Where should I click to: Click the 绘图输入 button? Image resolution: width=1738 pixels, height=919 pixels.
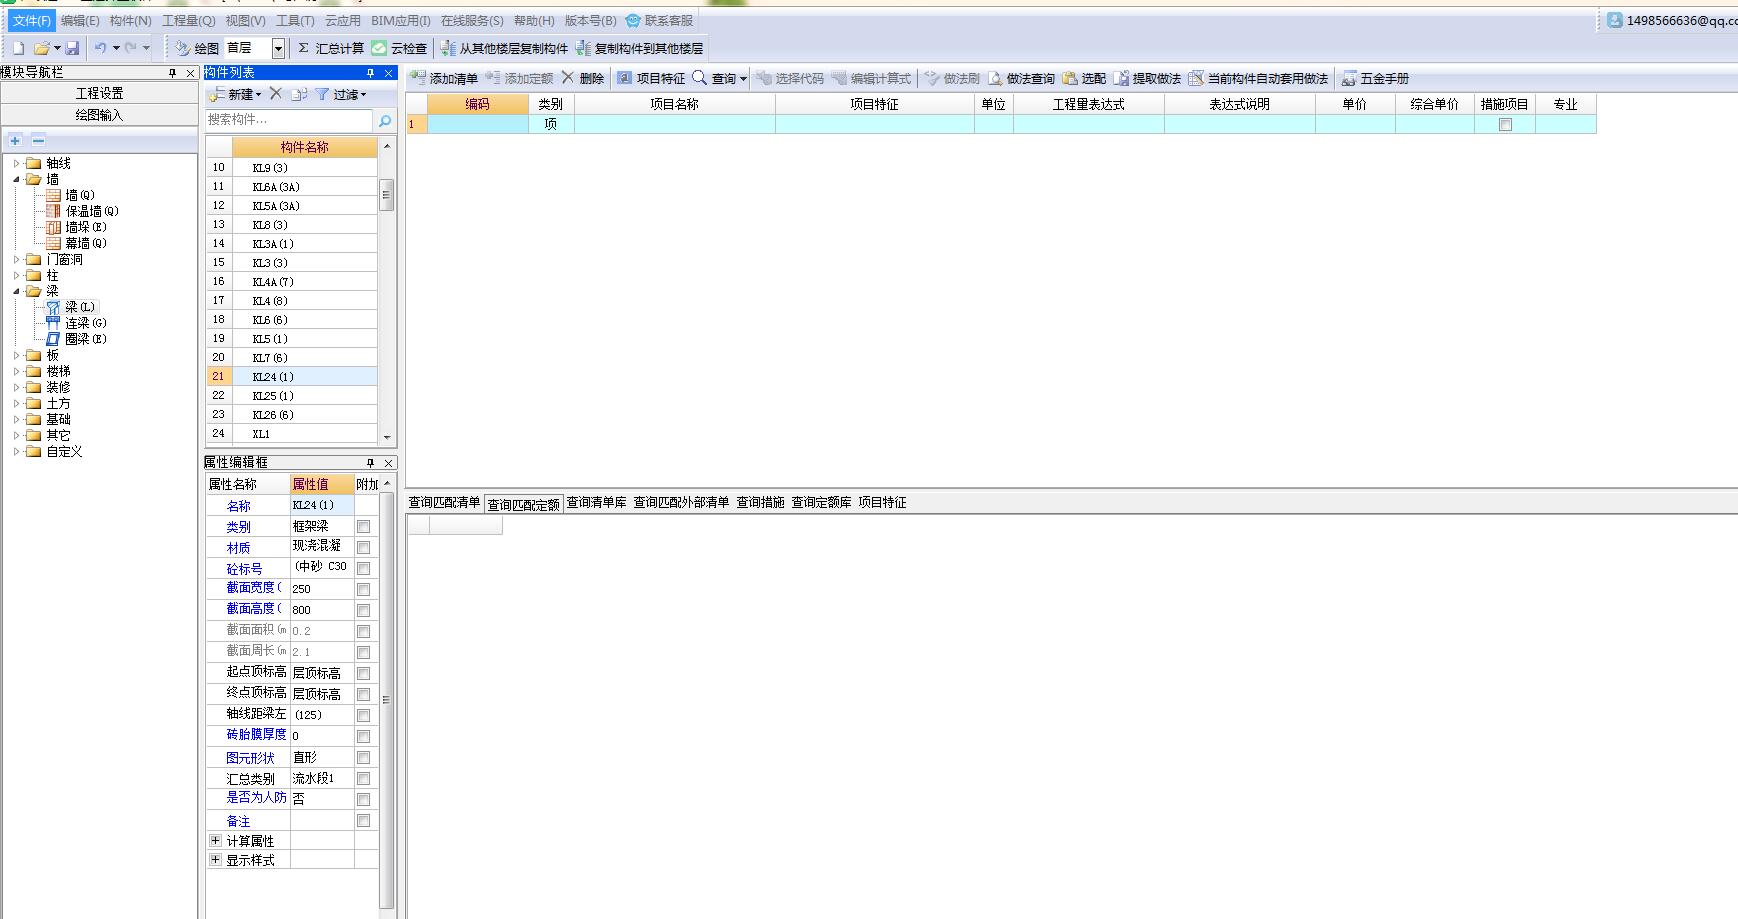[x=99, y=115]
